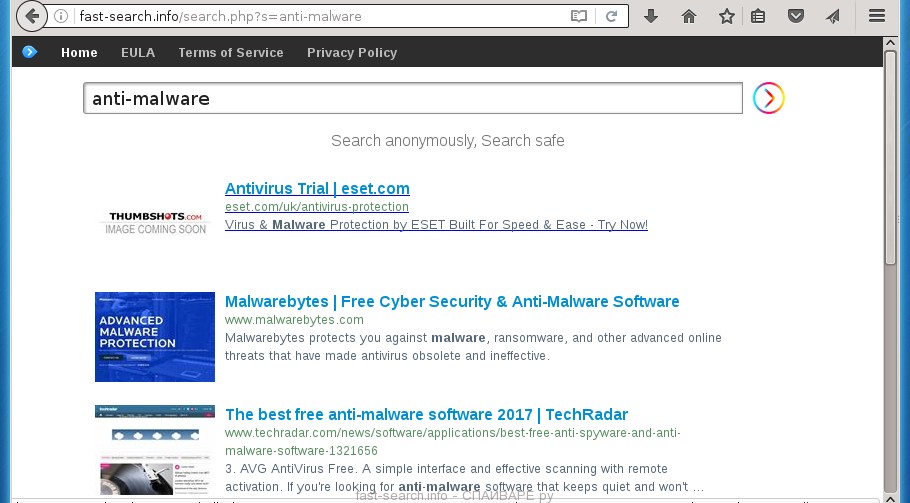
Task: Go back using the browser back arrow
Action: [x=31, y=16]
